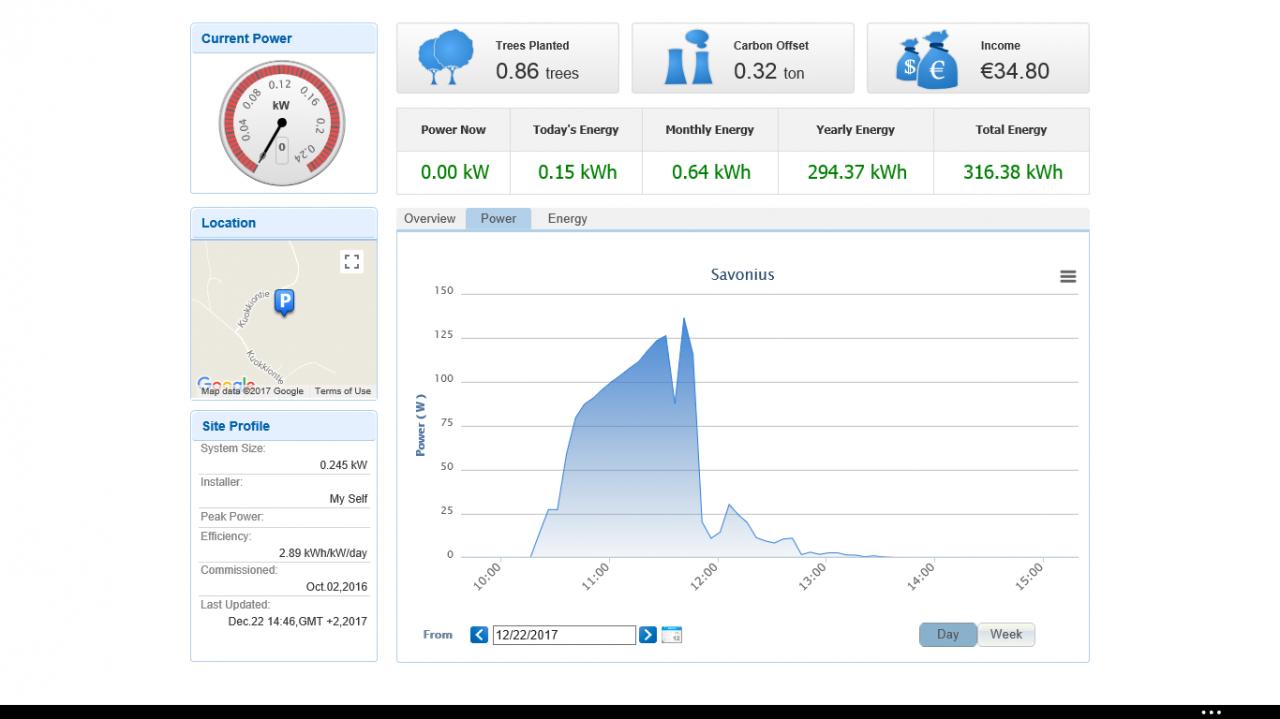The width and height of the screenshot is (1280, 719).
Task: Select the Power tab
Action: pos(499,219)
